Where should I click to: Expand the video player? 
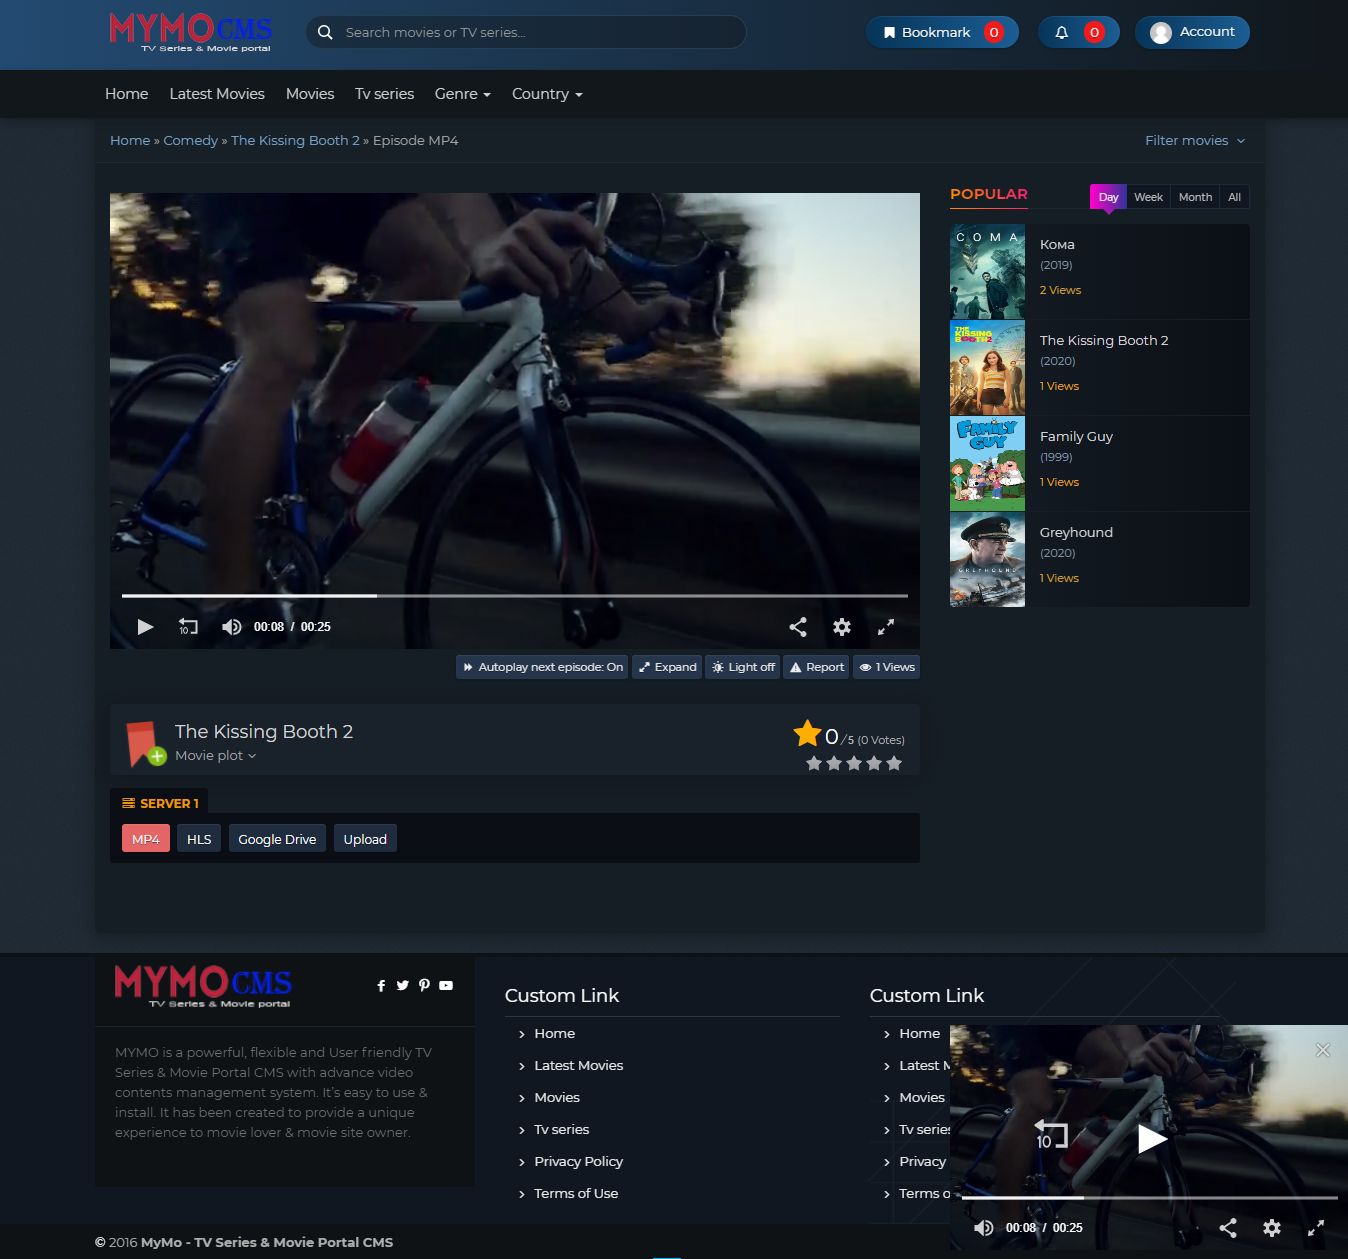667,667
